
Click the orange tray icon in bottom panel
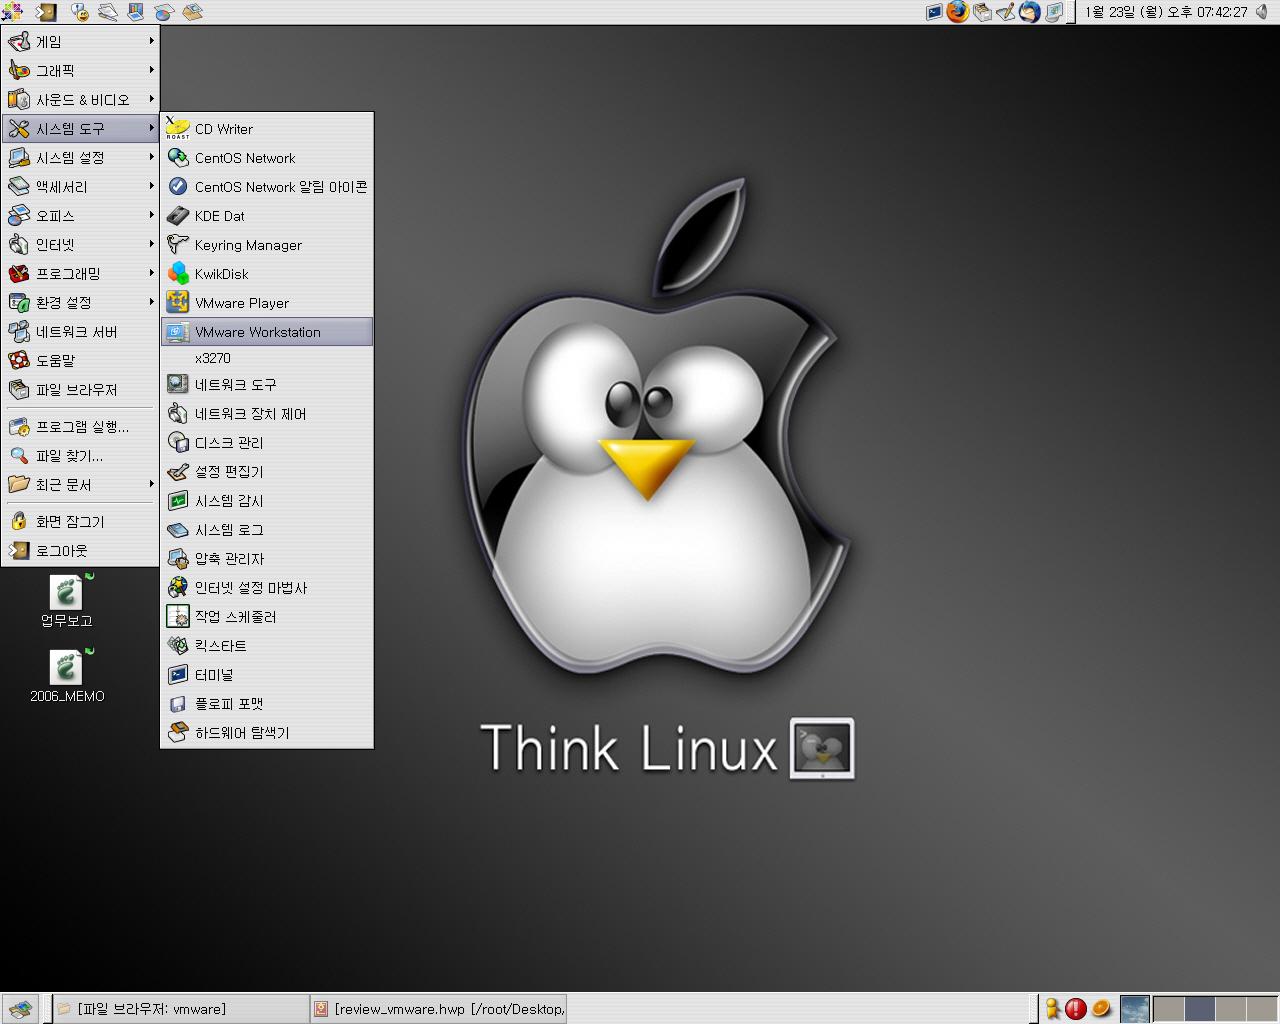1101,1008
